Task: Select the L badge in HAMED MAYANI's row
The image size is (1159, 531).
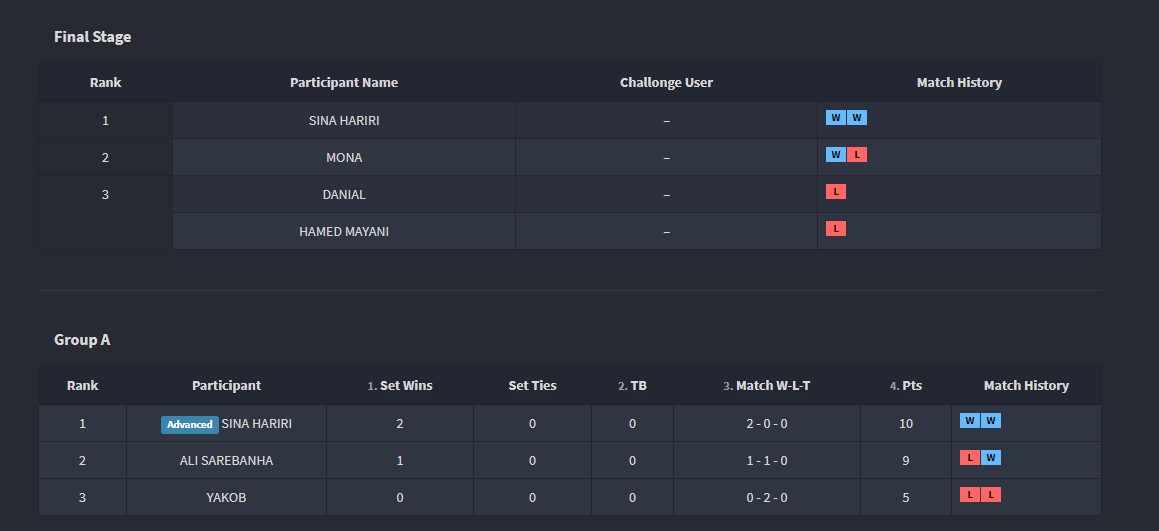Action: [x=835, y=229]
